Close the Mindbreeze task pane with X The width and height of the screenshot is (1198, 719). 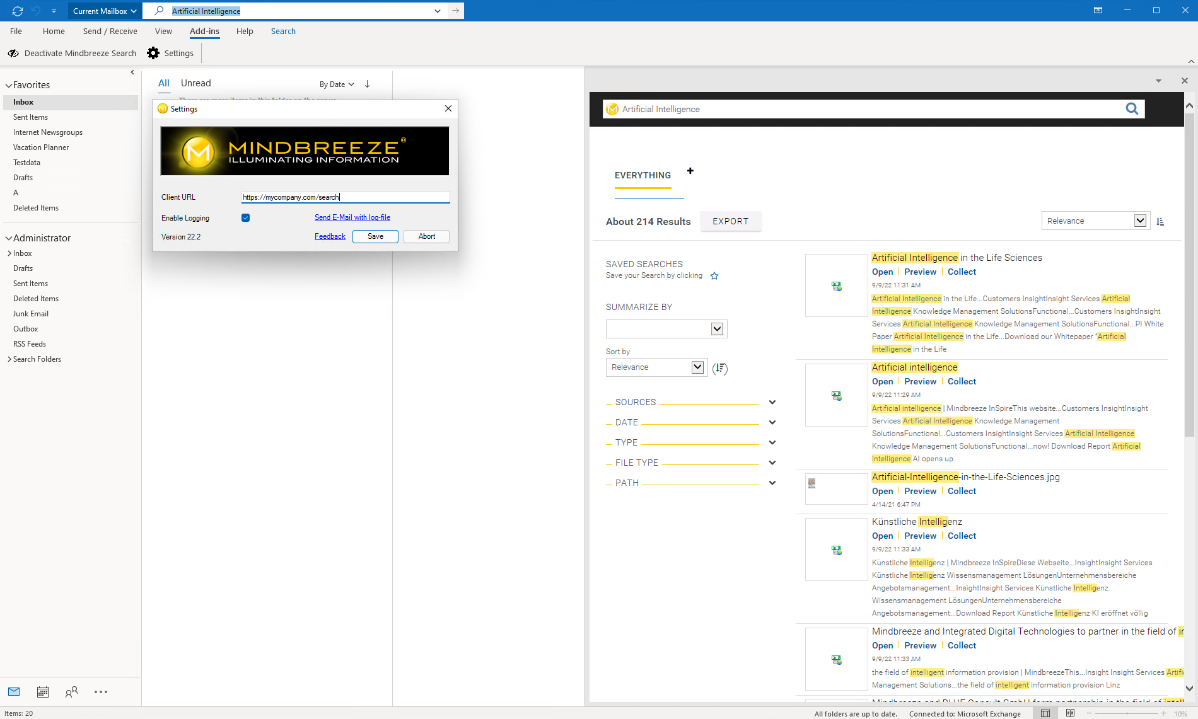click(1184, 80)
